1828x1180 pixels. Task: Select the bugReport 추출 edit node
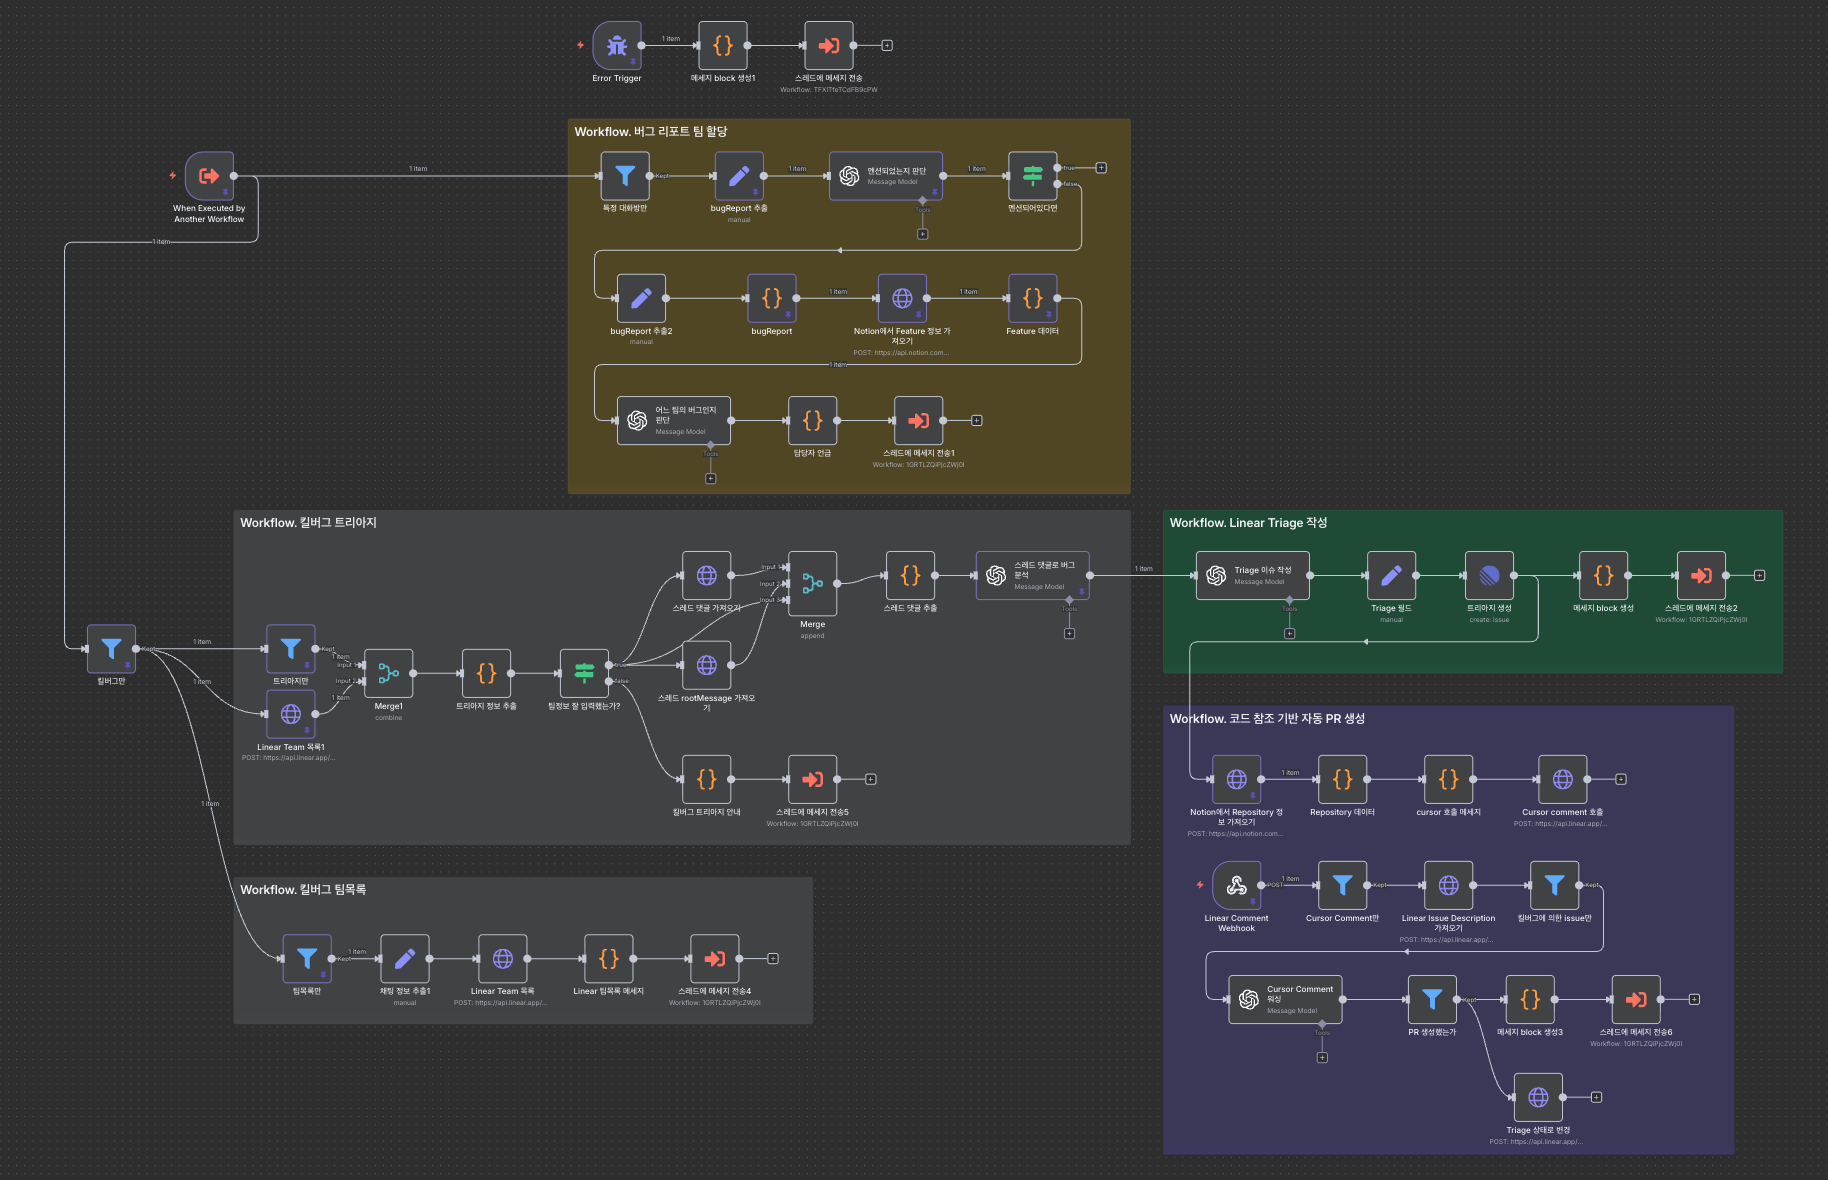739,176
